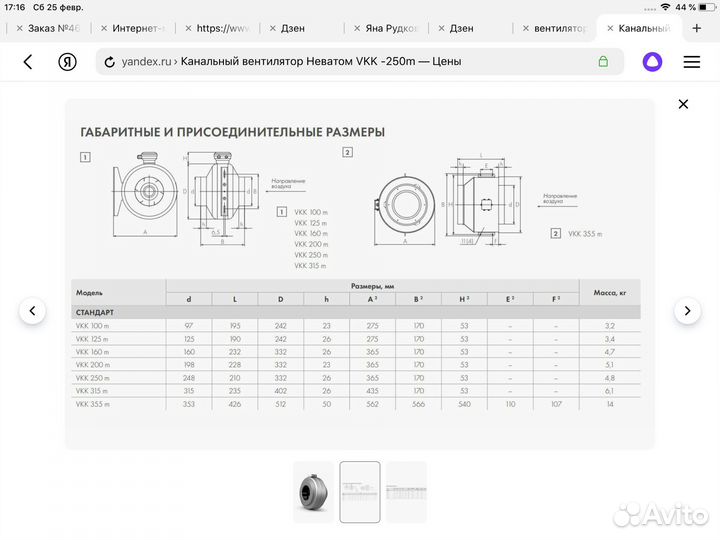Close the Заказ №46 tab
The image size is (720, 540).
tap(19, 28)
